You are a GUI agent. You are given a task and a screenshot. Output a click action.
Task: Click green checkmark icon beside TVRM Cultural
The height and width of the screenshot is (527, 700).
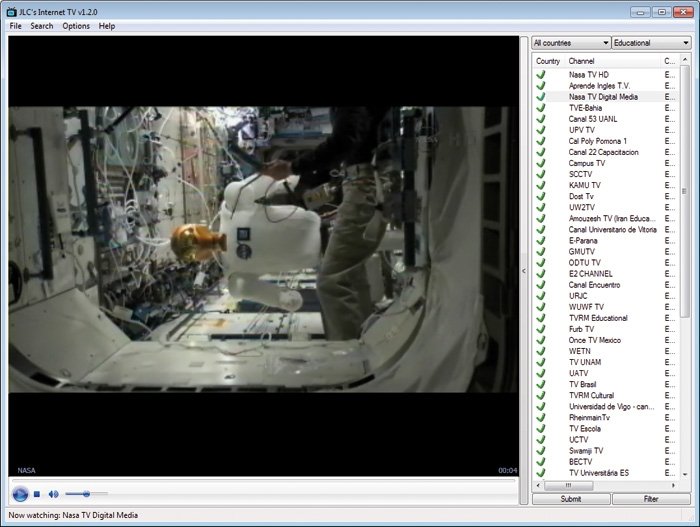click(541, 395)
